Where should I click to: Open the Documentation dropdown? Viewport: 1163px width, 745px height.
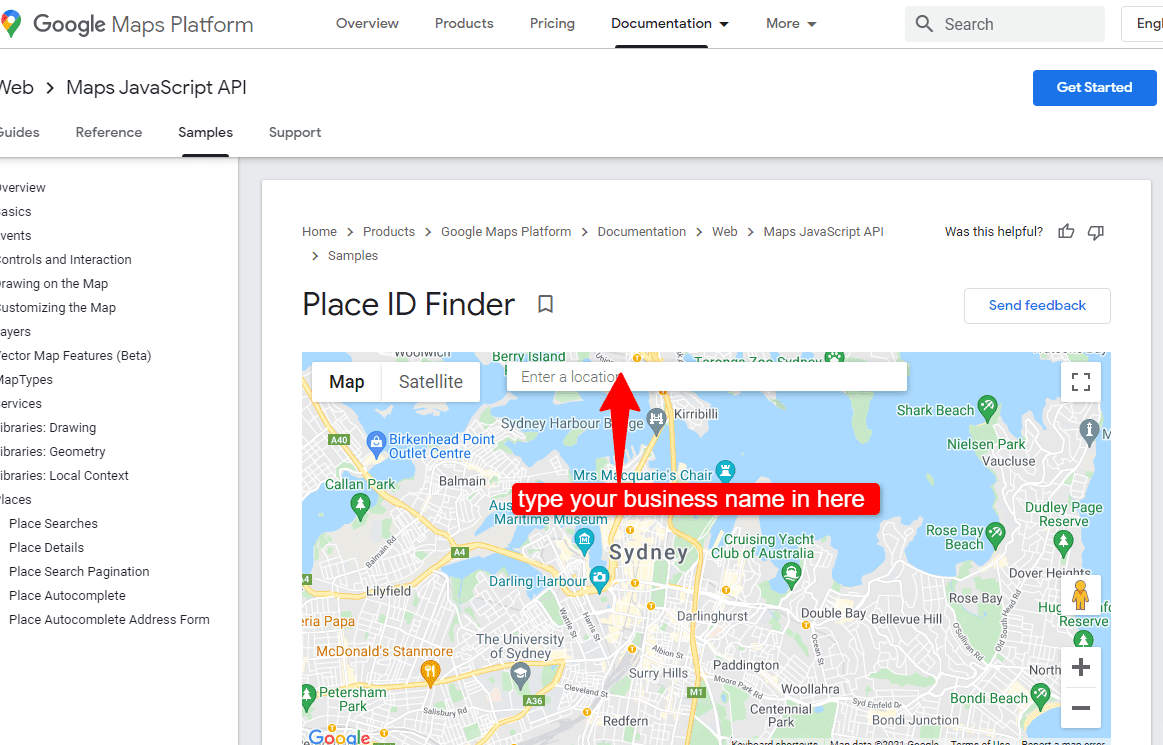click(x=670, y=24)
